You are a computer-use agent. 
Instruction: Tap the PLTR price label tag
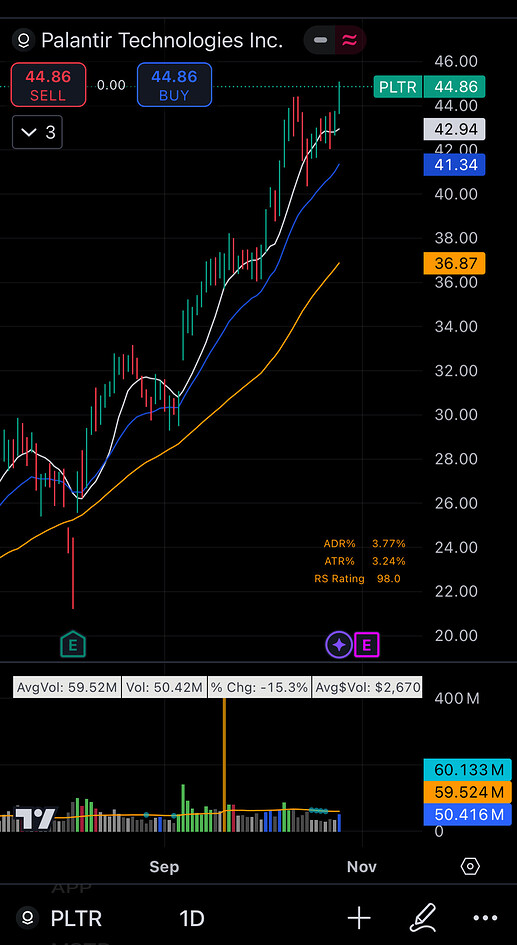pos(397,87)
